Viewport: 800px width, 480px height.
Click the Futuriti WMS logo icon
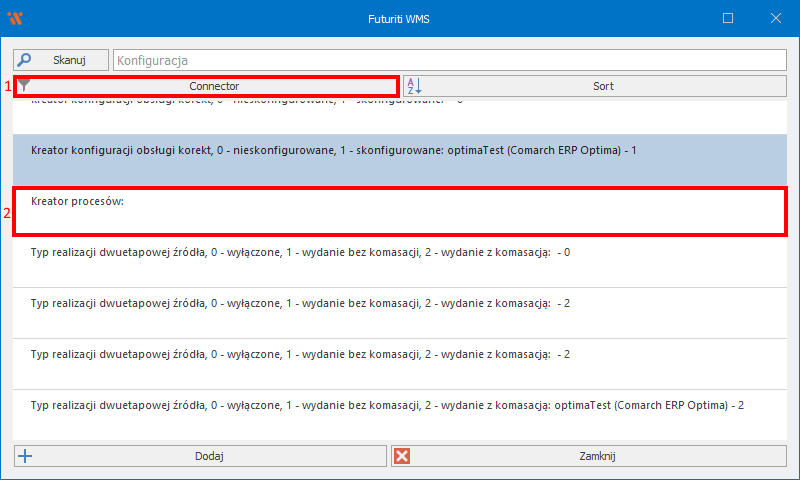click(x=15, y=18)
